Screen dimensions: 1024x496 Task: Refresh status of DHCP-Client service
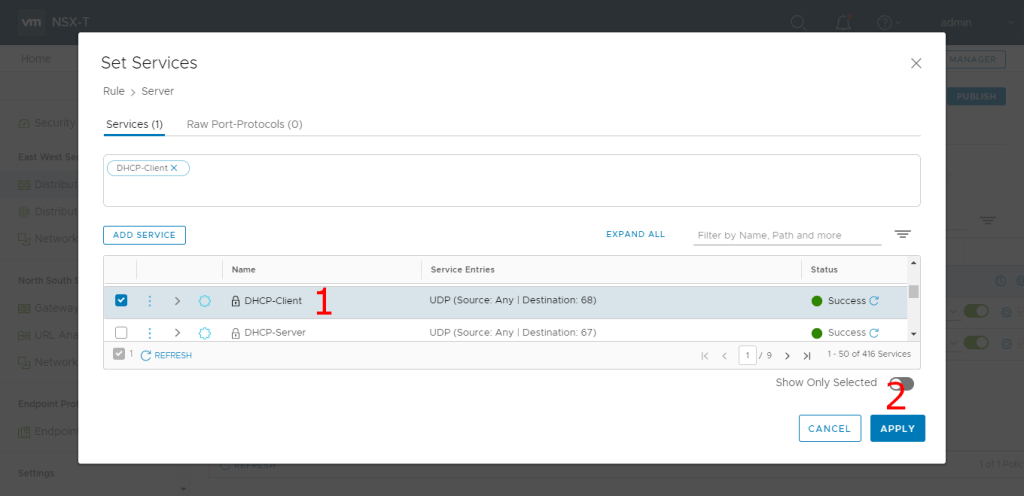tap(874, 301)
